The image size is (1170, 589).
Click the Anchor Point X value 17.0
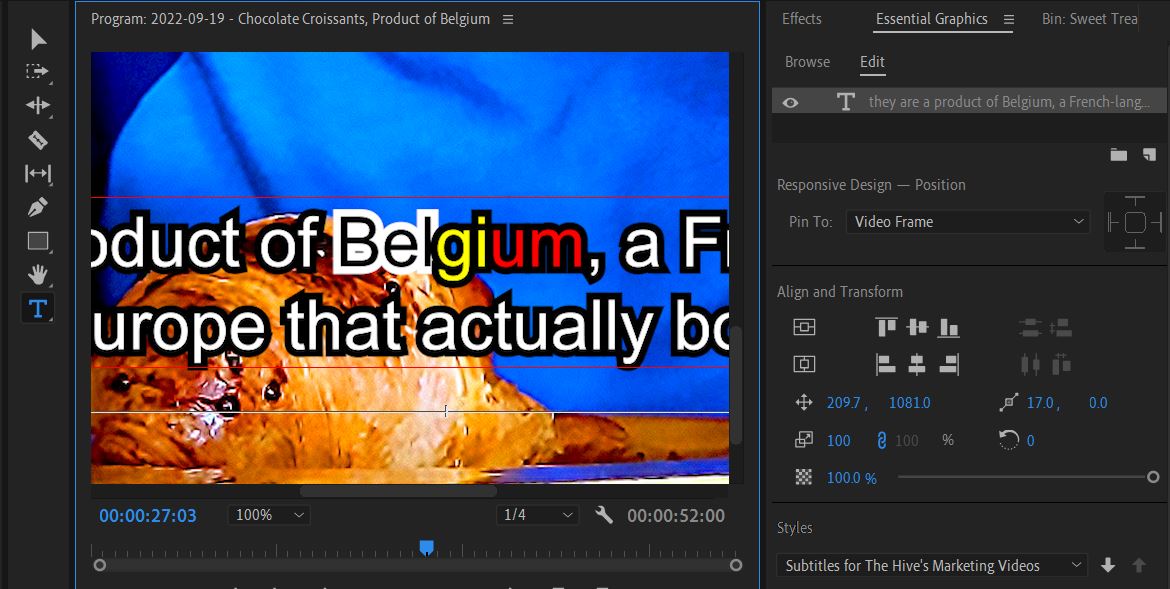click(x=1042, y=403)
